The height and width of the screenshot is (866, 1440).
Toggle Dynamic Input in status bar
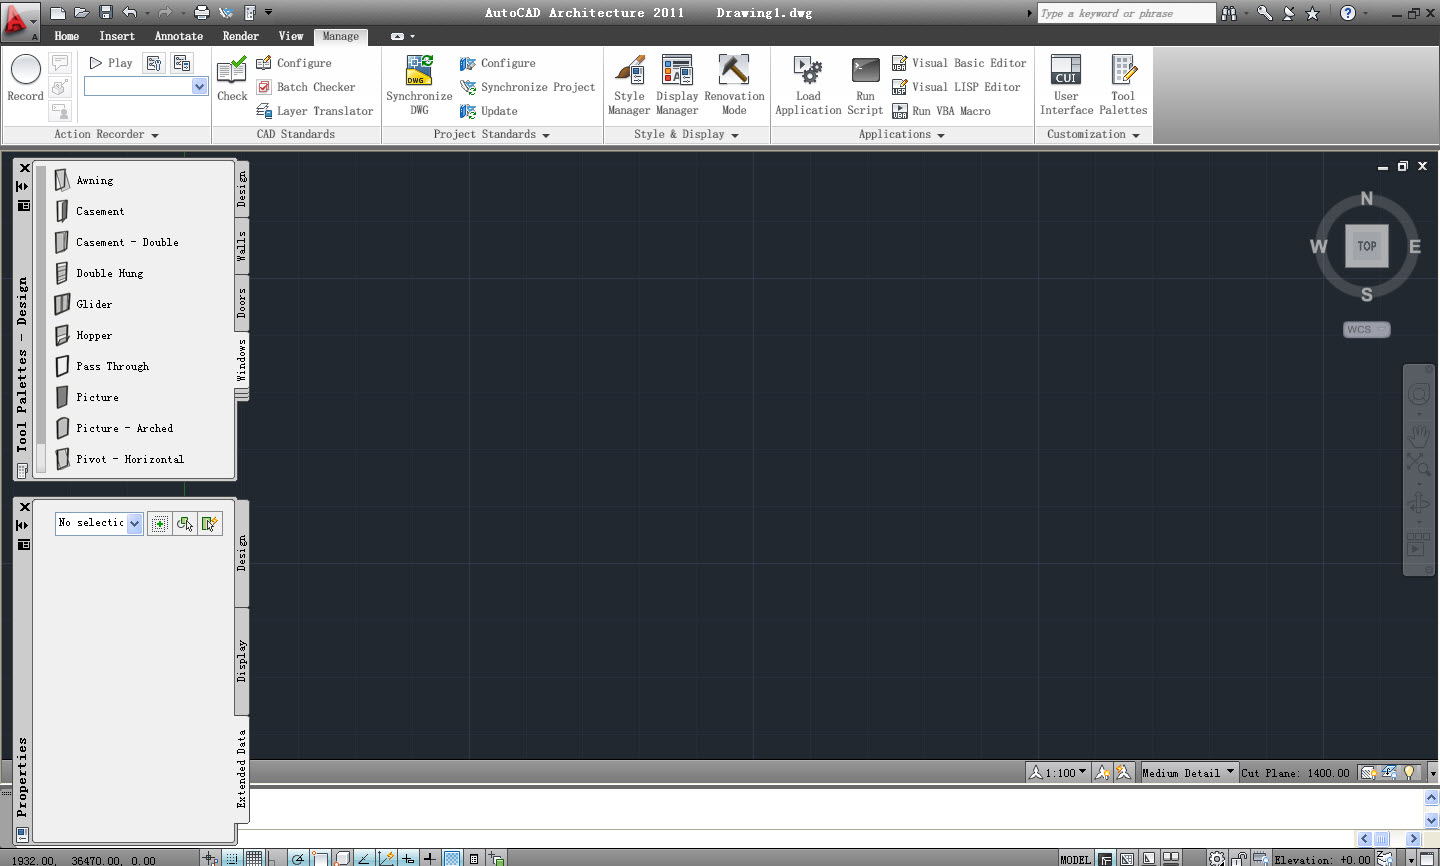pos(408,859)
